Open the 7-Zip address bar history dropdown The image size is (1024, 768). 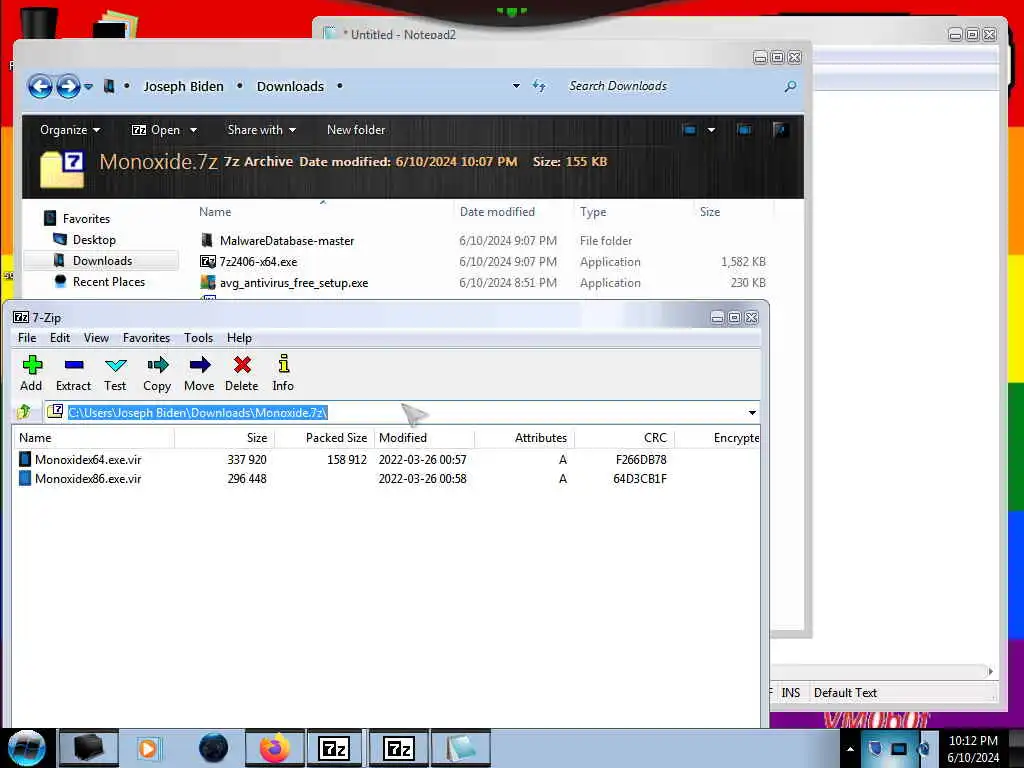click(752, 413)
